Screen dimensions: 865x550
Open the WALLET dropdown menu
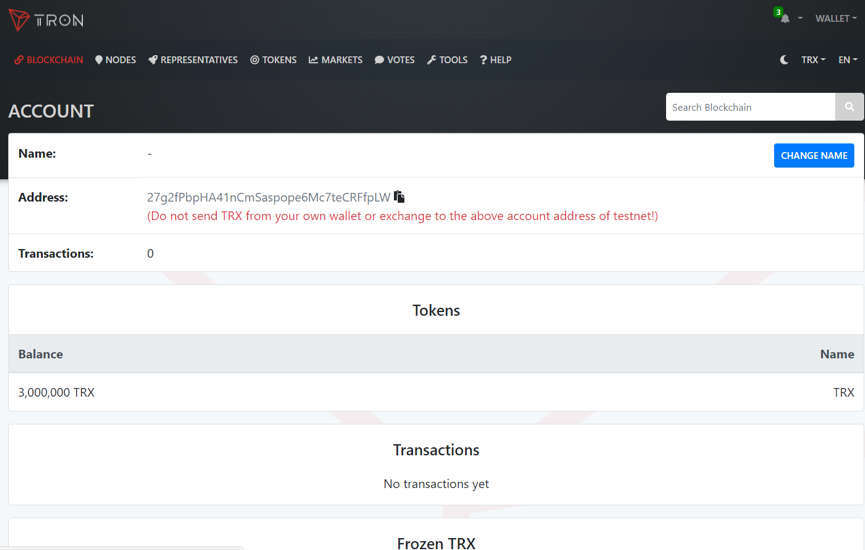tap(836, 18)
